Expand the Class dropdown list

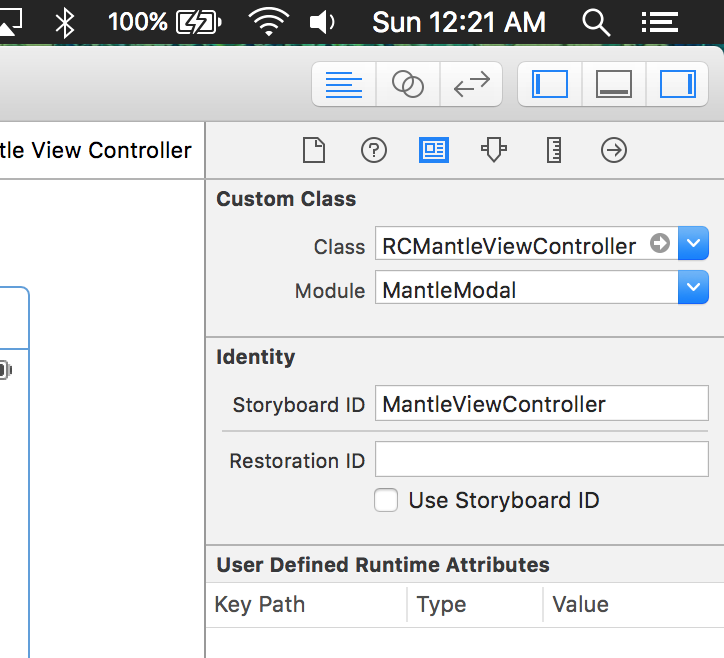click(x=693, y=244)
